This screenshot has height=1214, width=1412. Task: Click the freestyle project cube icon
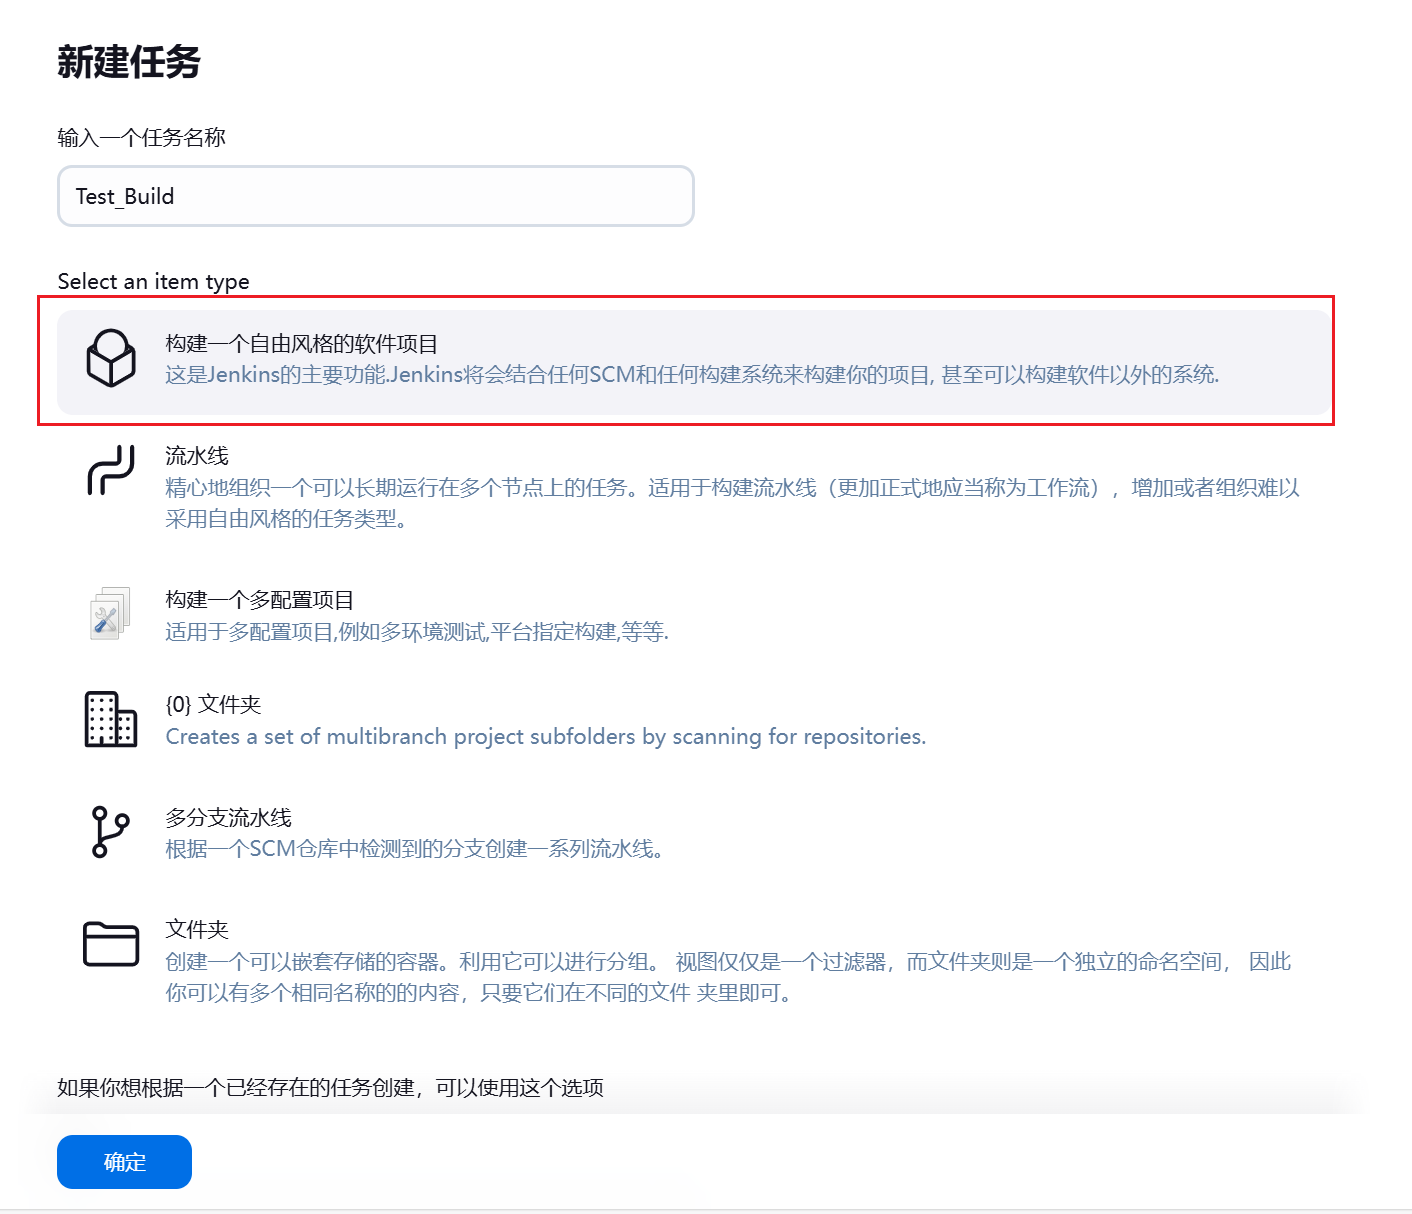[x=111, y=359]
